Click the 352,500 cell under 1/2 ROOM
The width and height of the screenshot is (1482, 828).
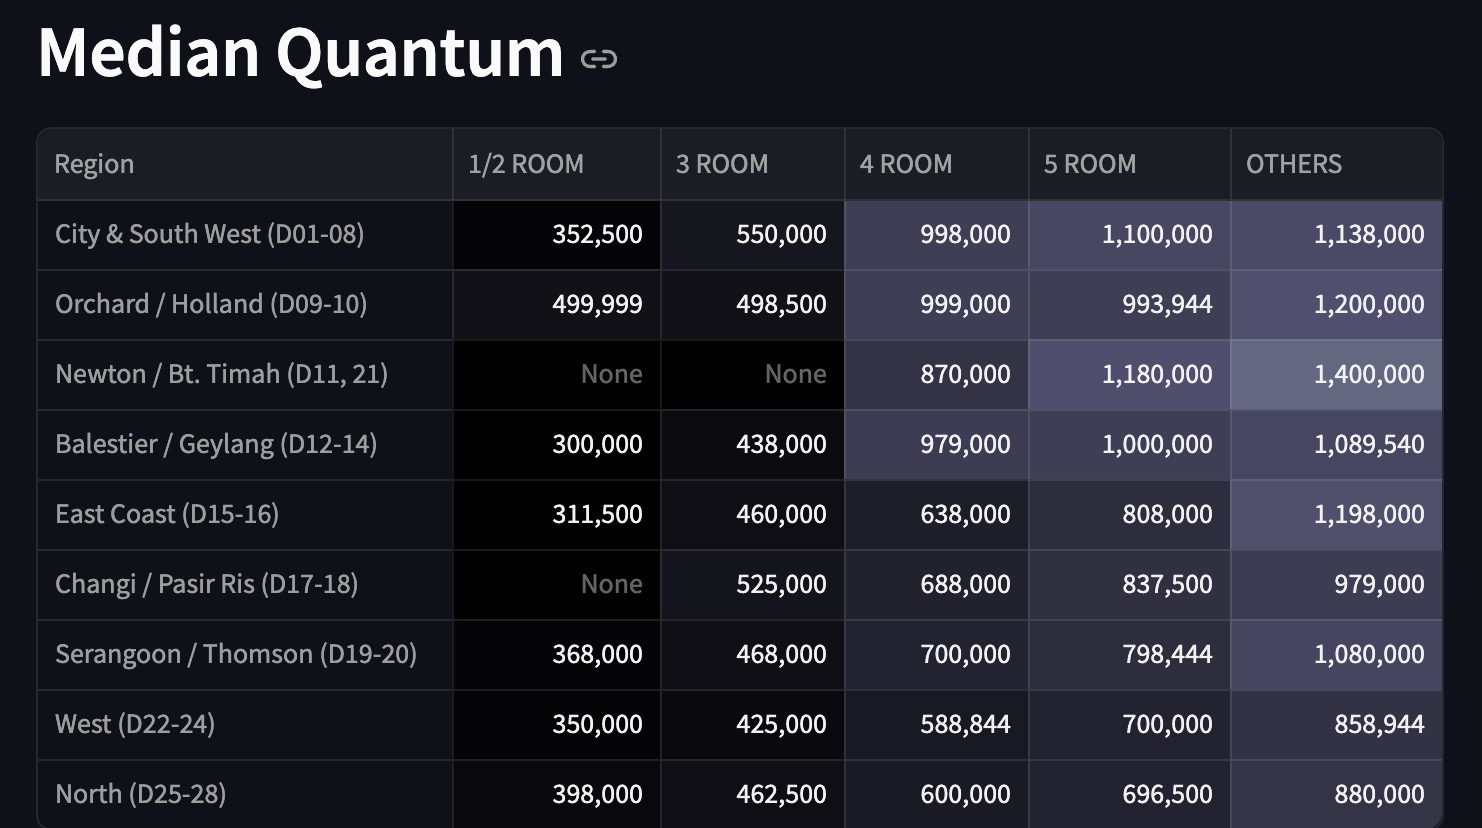pyautogui.click(x=597, y=234)
